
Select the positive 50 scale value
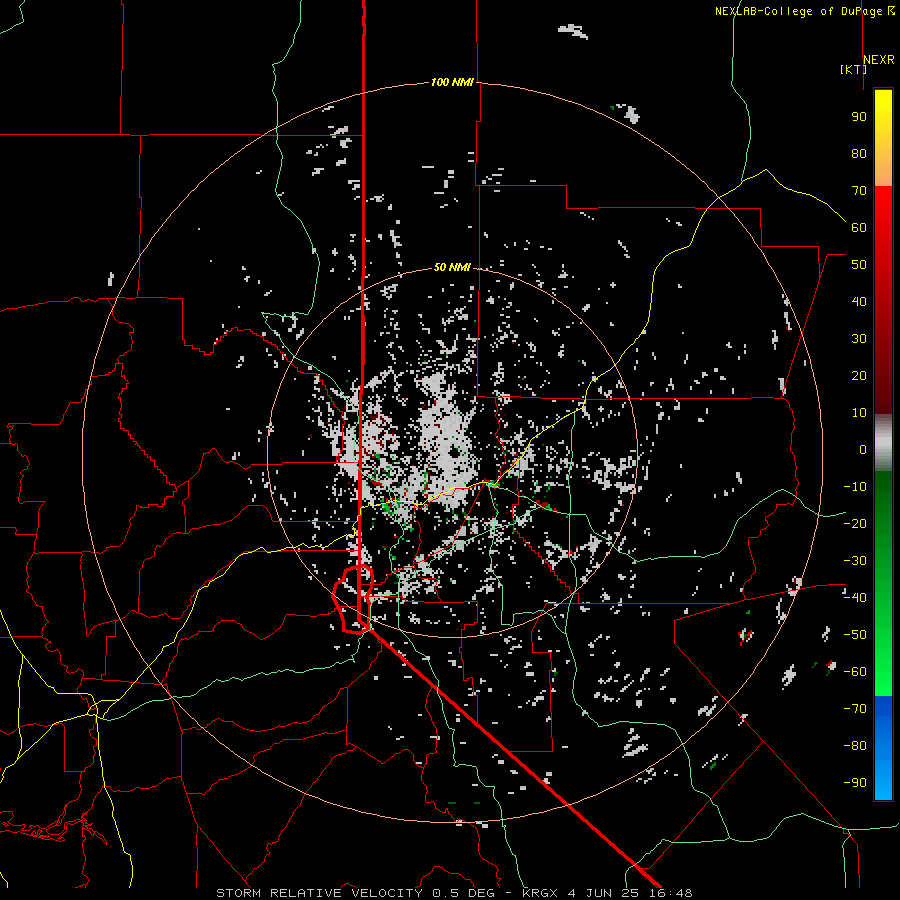click(859, 265)
